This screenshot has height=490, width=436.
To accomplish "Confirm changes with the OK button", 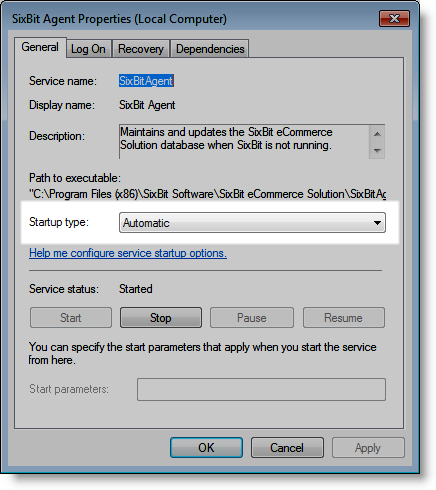I will (x=206, y=448).
